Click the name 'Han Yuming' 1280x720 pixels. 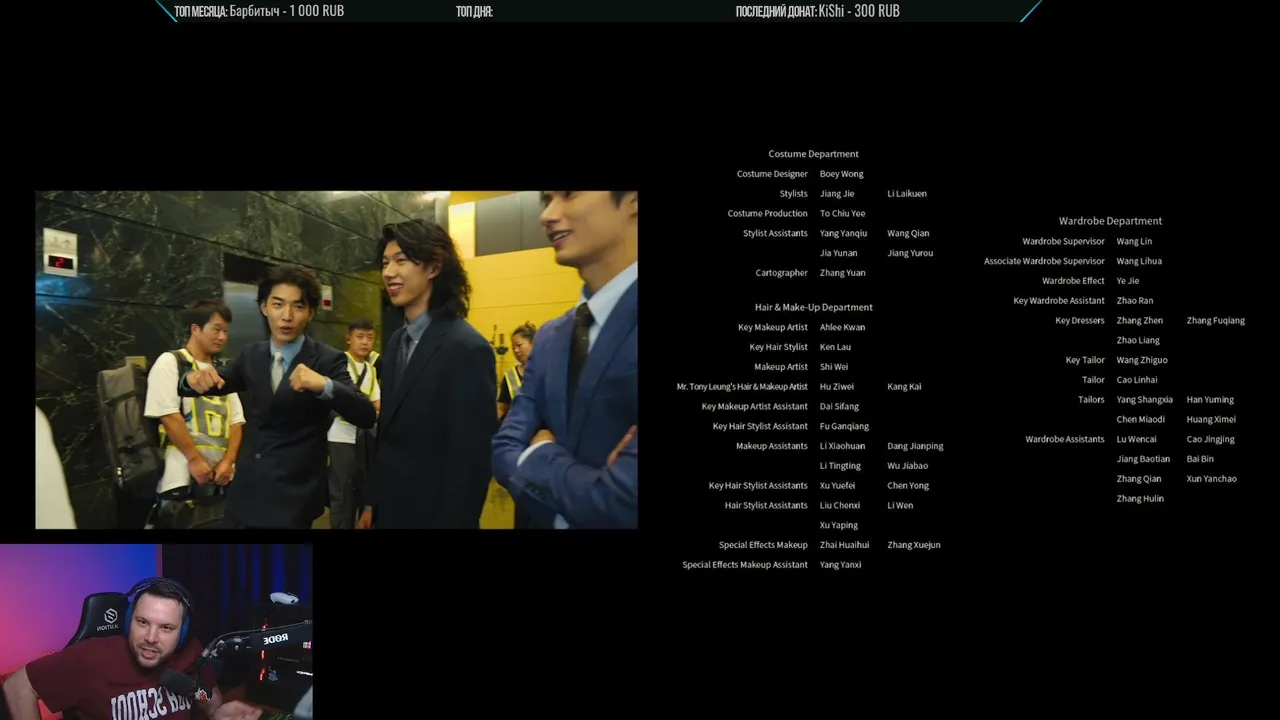(1210, 400)
